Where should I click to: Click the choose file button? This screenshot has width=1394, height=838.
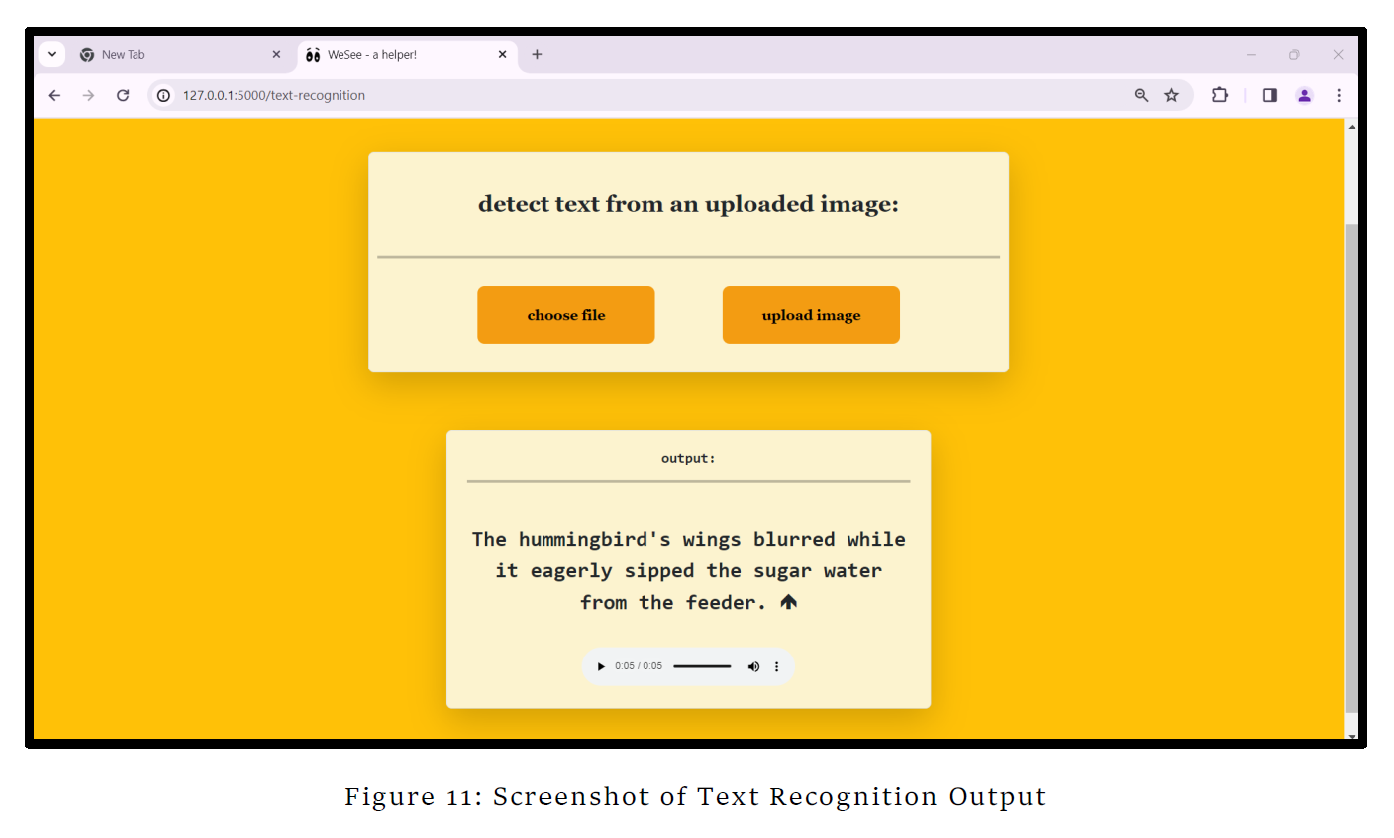(566, 314)
